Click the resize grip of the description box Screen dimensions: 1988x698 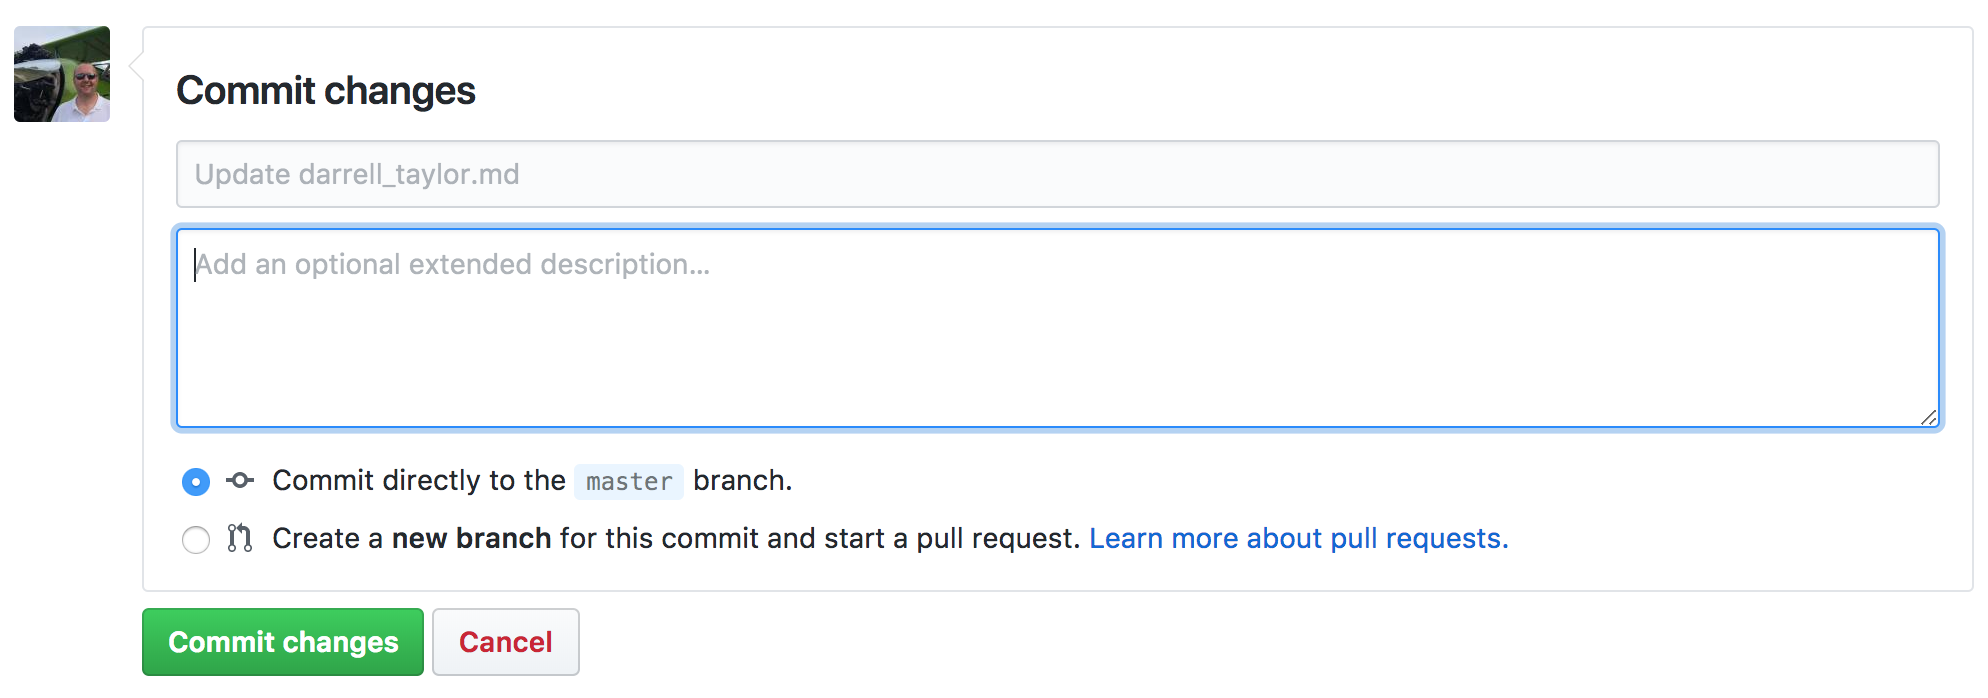pos(1929,417)
